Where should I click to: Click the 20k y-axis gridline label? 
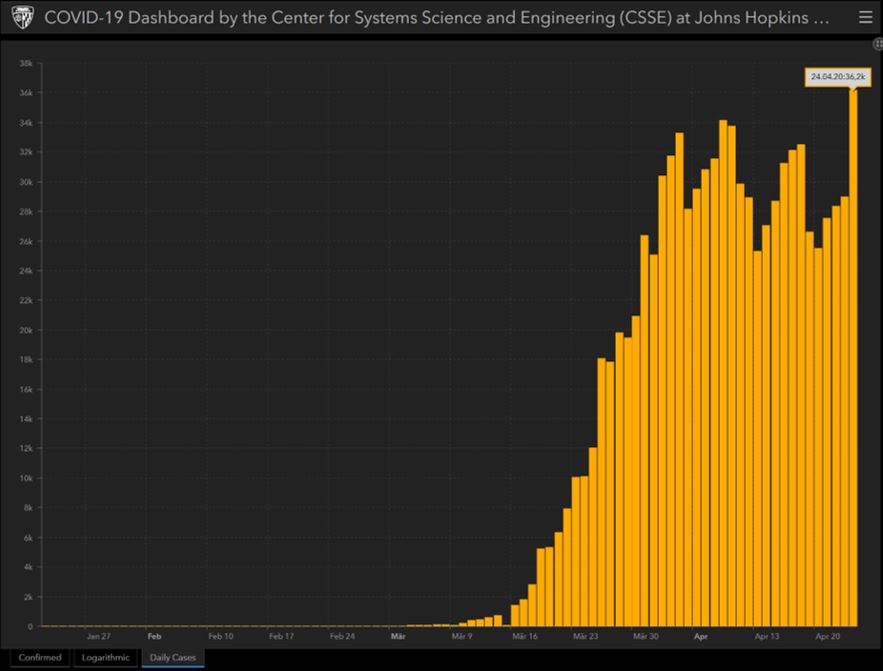26,330
